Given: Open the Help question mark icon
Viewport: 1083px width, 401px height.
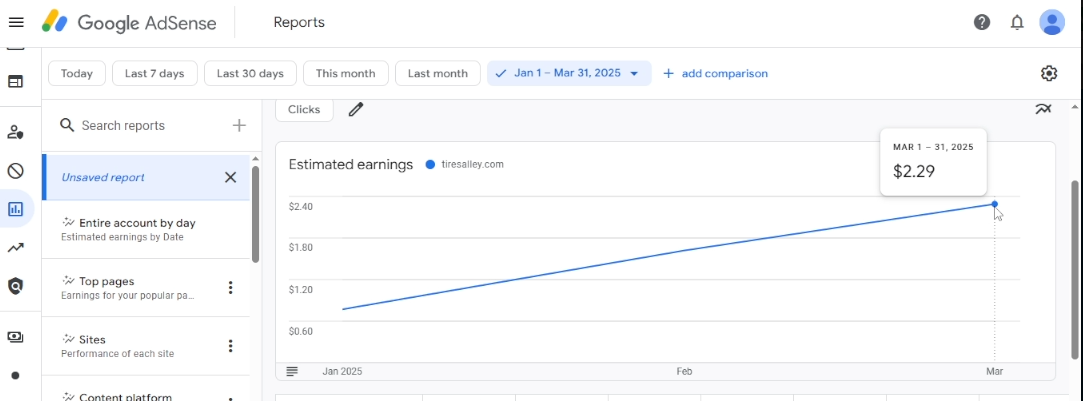Looking at the screenshot, I should pos(981,23).
